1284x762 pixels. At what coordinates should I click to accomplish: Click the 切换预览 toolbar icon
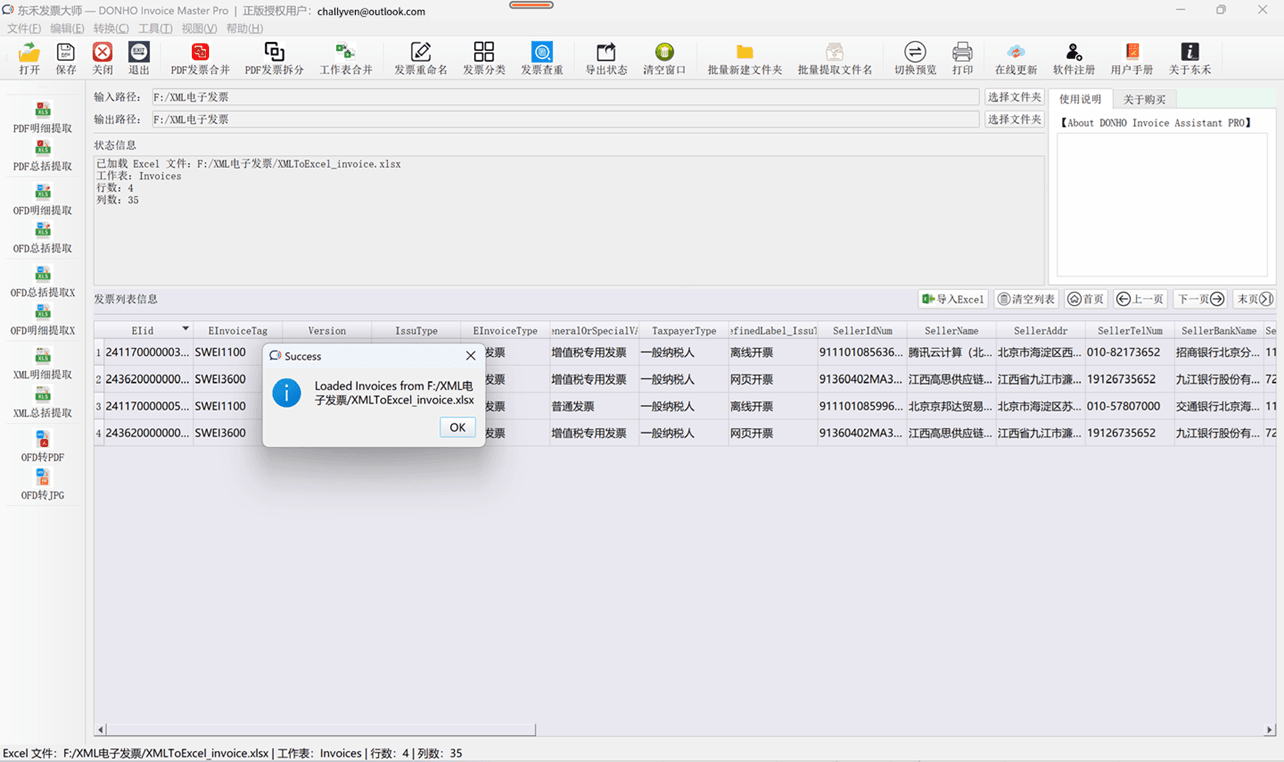point(915,58)
